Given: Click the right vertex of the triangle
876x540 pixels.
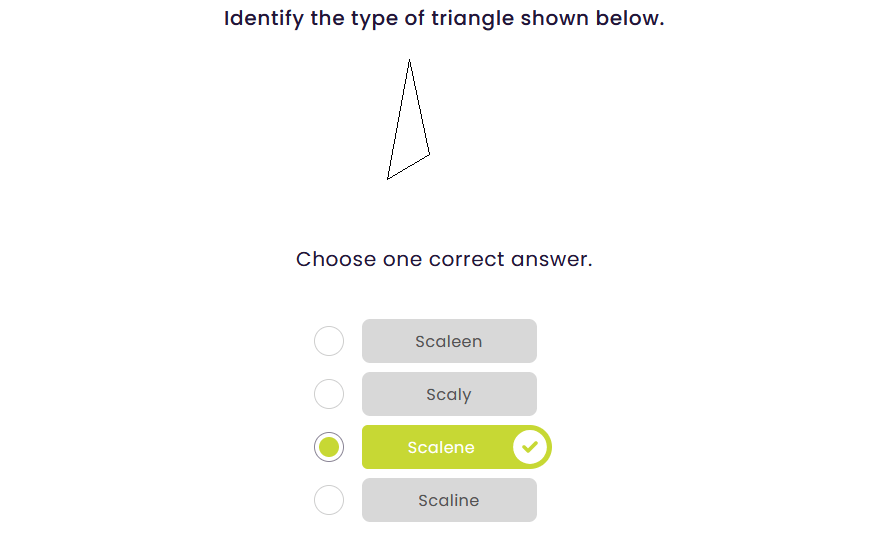Looking at the screenshot, I should [429, 154].
